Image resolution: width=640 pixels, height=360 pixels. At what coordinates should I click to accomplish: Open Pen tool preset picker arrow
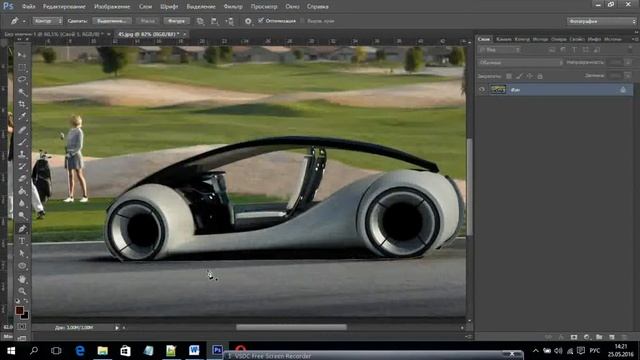point(24,21)
